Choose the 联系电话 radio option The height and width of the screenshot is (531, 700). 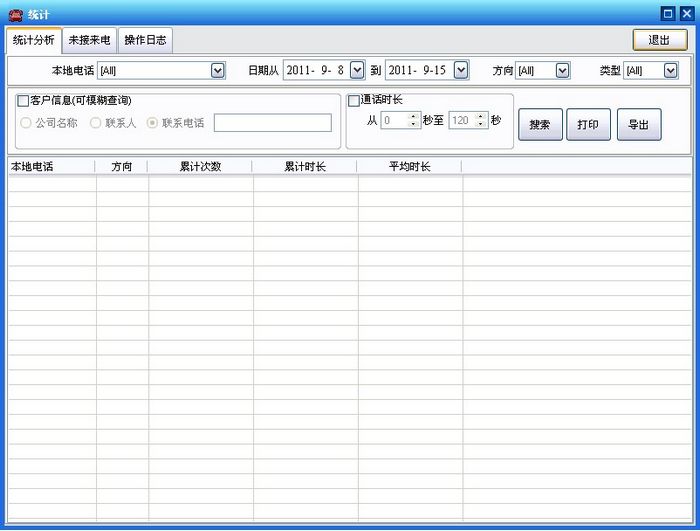click(152, 123)
